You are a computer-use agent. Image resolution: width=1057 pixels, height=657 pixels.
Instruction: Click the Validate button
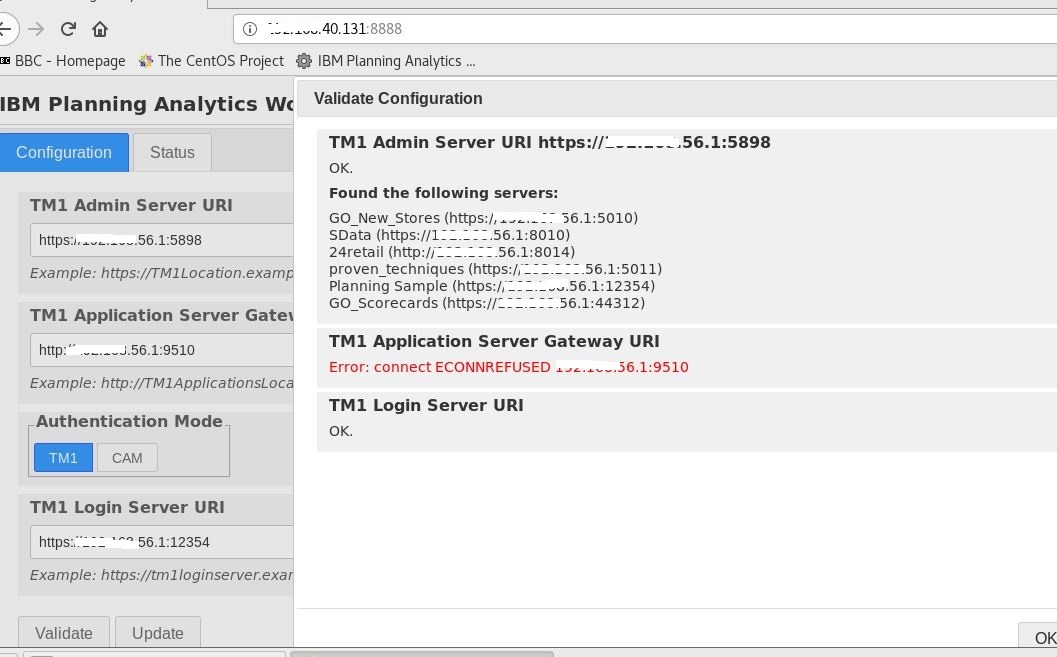[x=64, y=633]
